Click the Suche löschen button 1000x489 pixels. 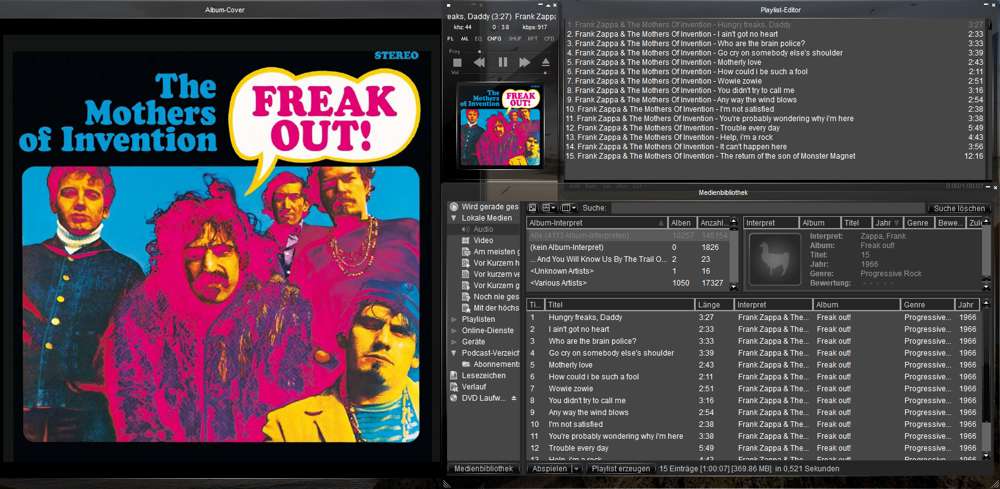point(959,208)
